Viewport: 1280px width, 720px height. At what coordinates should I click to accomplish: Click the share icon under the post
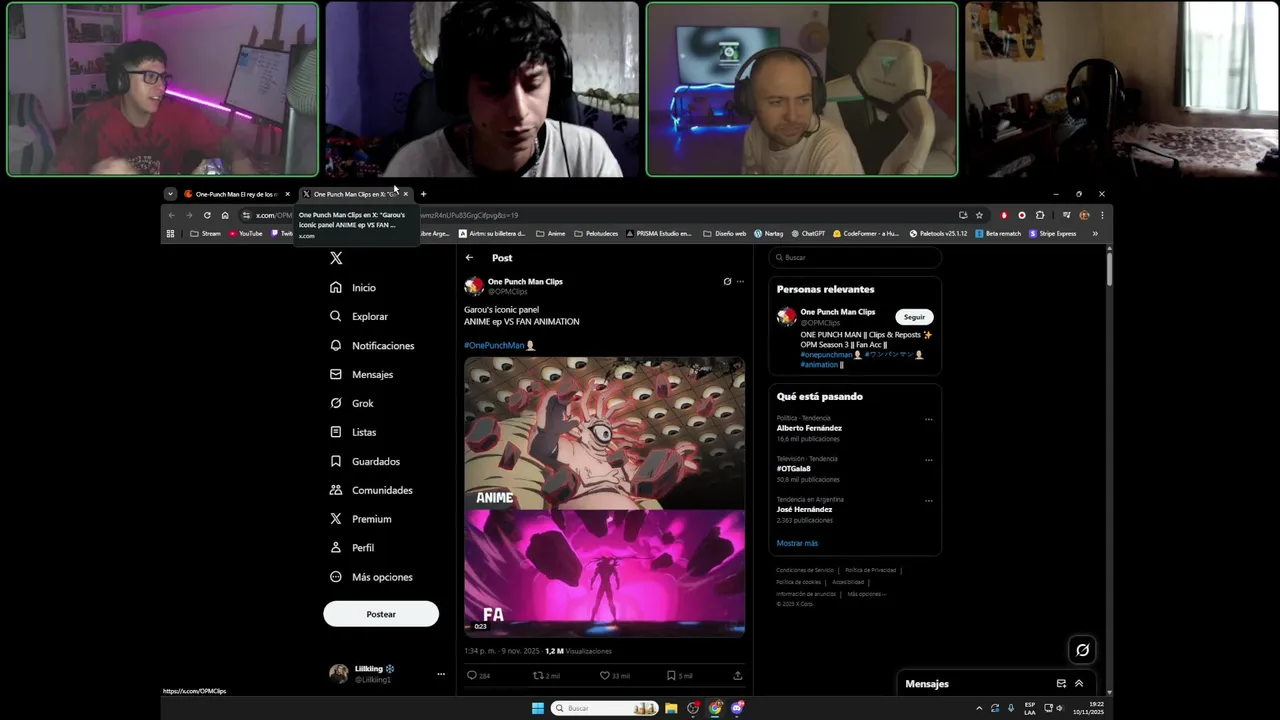(737, 675)
